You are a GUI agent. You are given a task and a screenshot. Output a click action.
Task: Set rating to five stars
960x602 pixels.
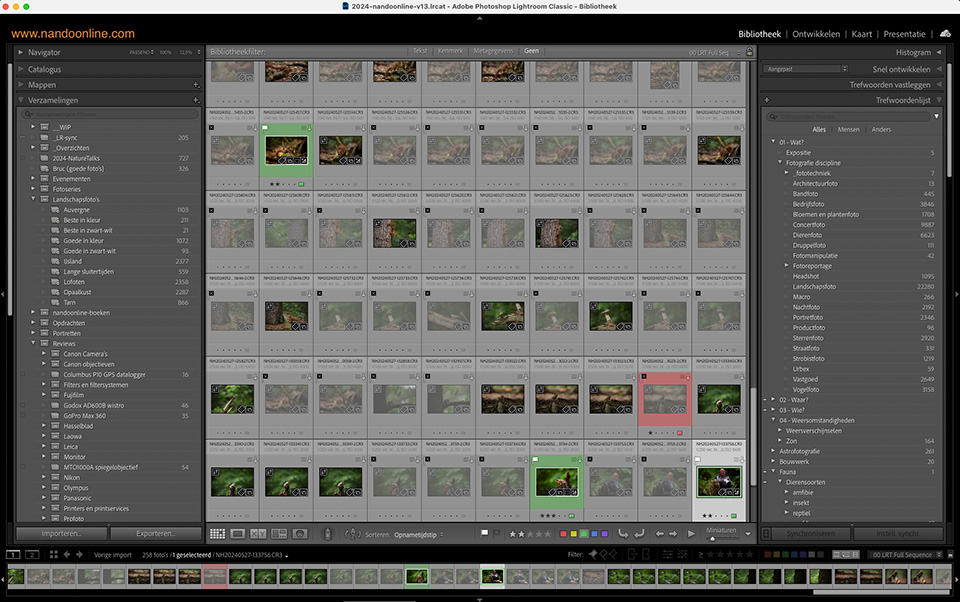[547, 534]
